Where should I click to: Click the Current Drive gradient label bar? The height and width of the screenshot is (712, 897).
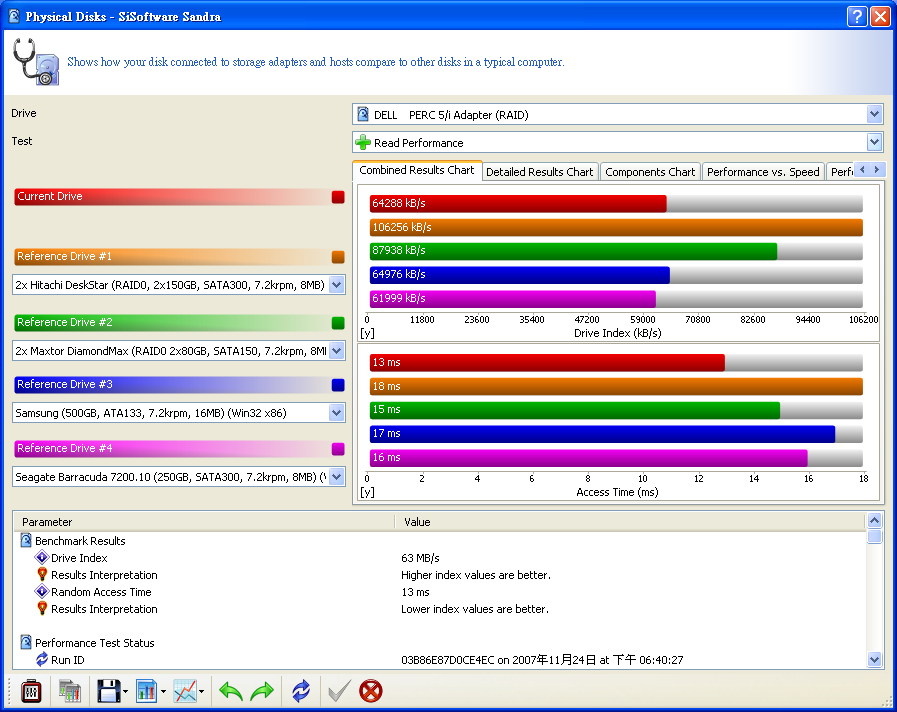click(x=172, y=197)
